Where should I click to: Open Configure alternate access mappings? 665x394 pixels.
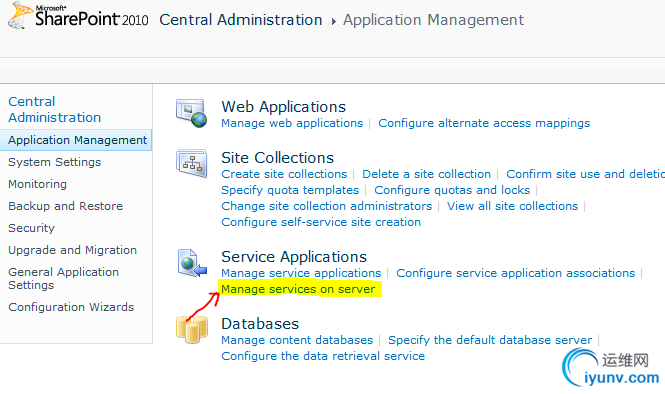tap(484, 123)
